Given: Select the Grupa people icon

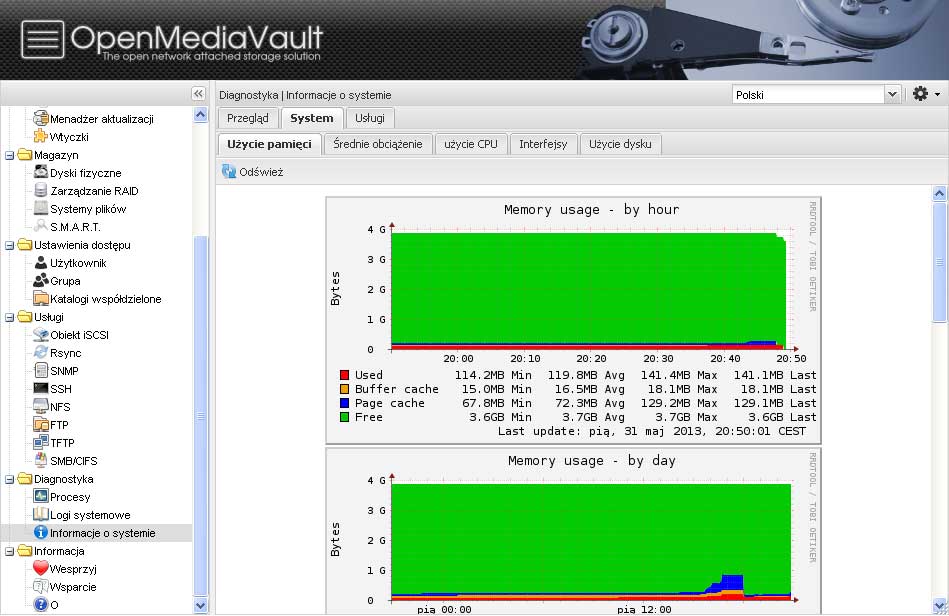Looking at the screenshot, I should (x=41, y=280).
